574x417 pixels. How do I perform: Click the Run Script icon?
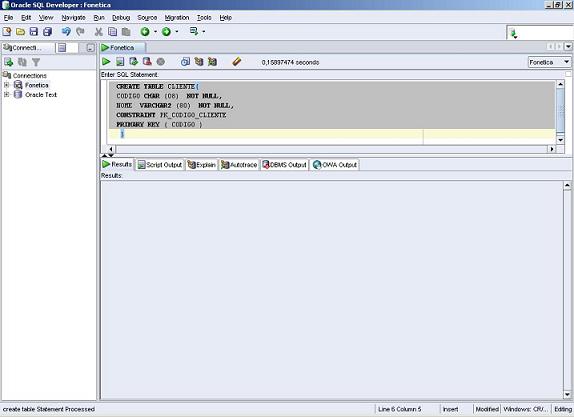pos(120,62)
